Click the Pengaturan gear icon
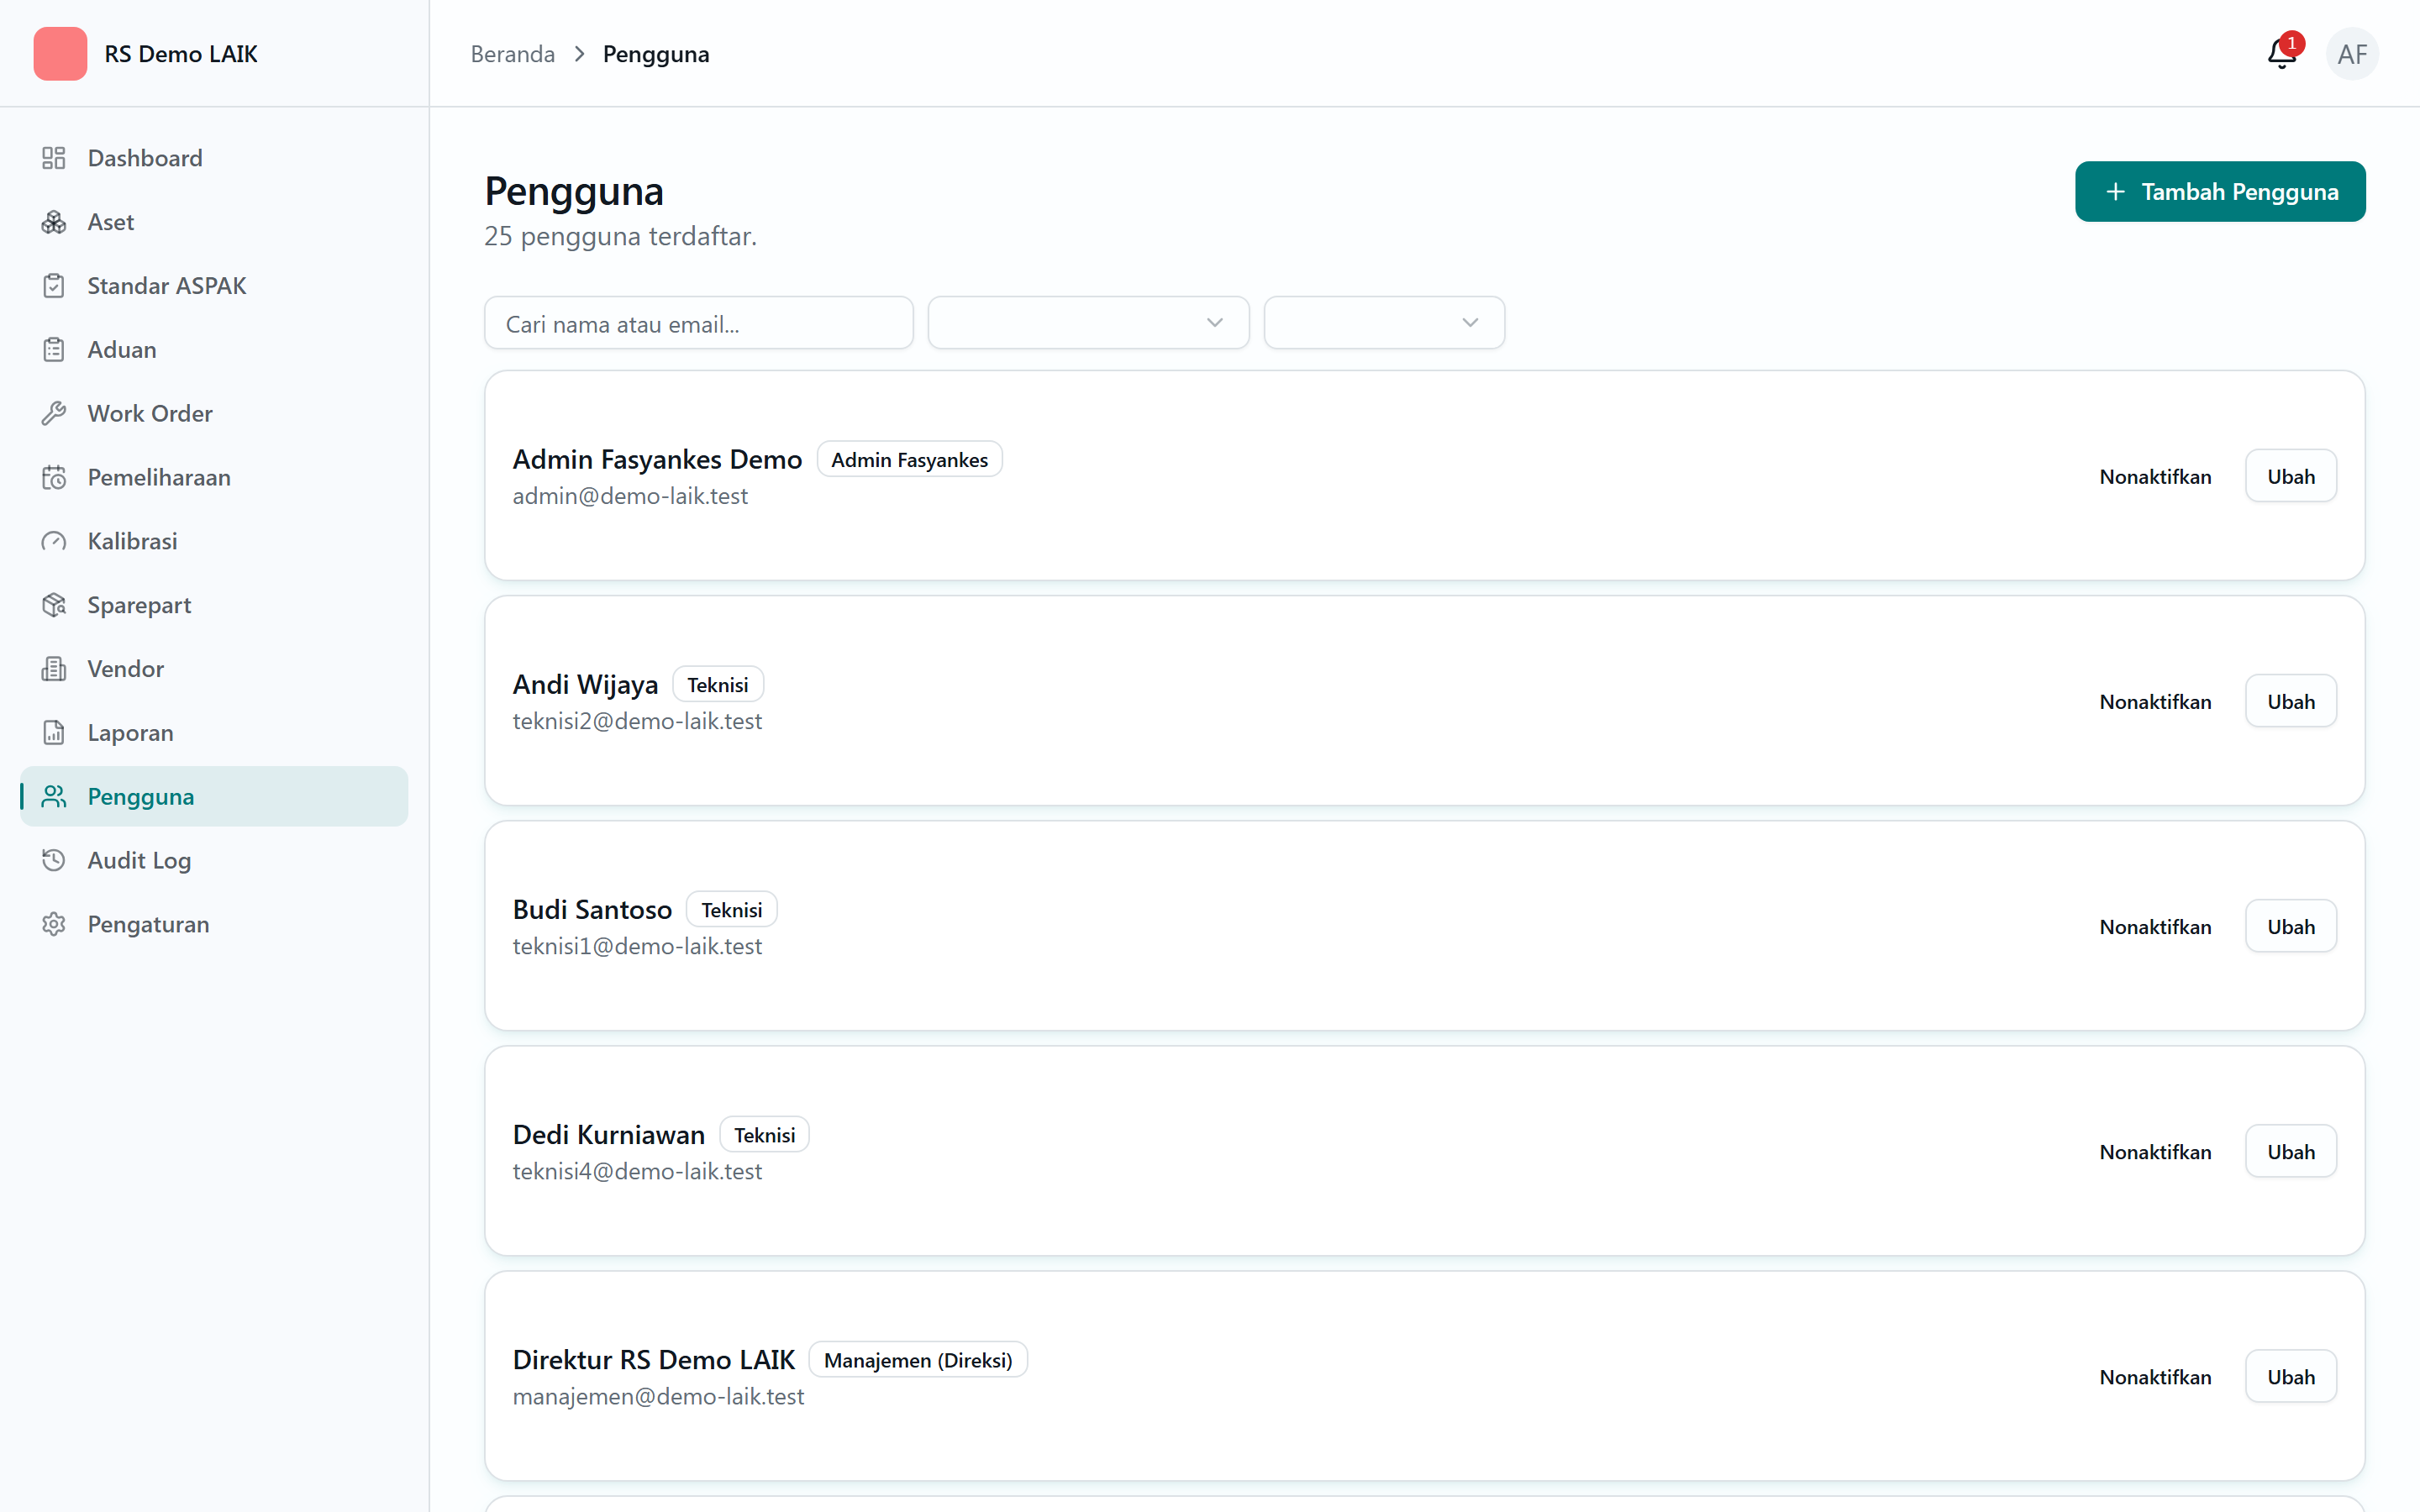This screenshot has height=1512, width=2420. 54,924
